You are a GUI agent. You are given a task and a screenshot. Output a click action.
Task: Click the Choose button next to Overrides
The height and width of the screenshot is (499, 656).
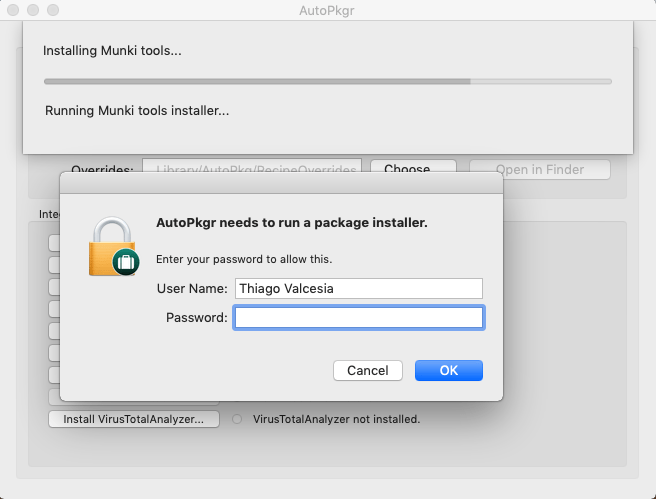click(413, 169)
